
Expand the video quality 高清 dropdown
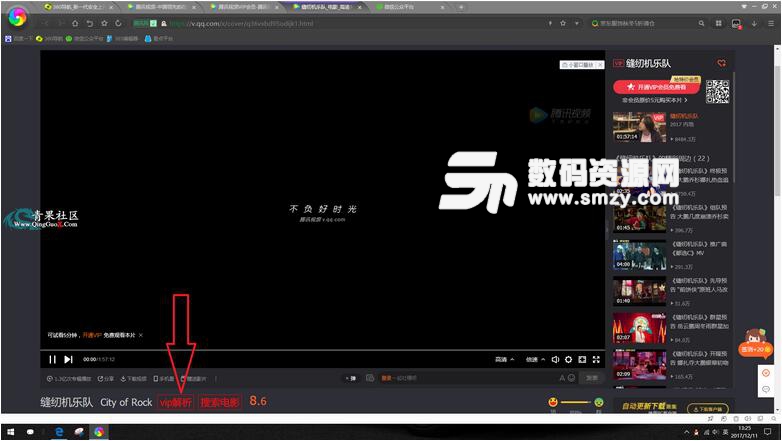504,359
